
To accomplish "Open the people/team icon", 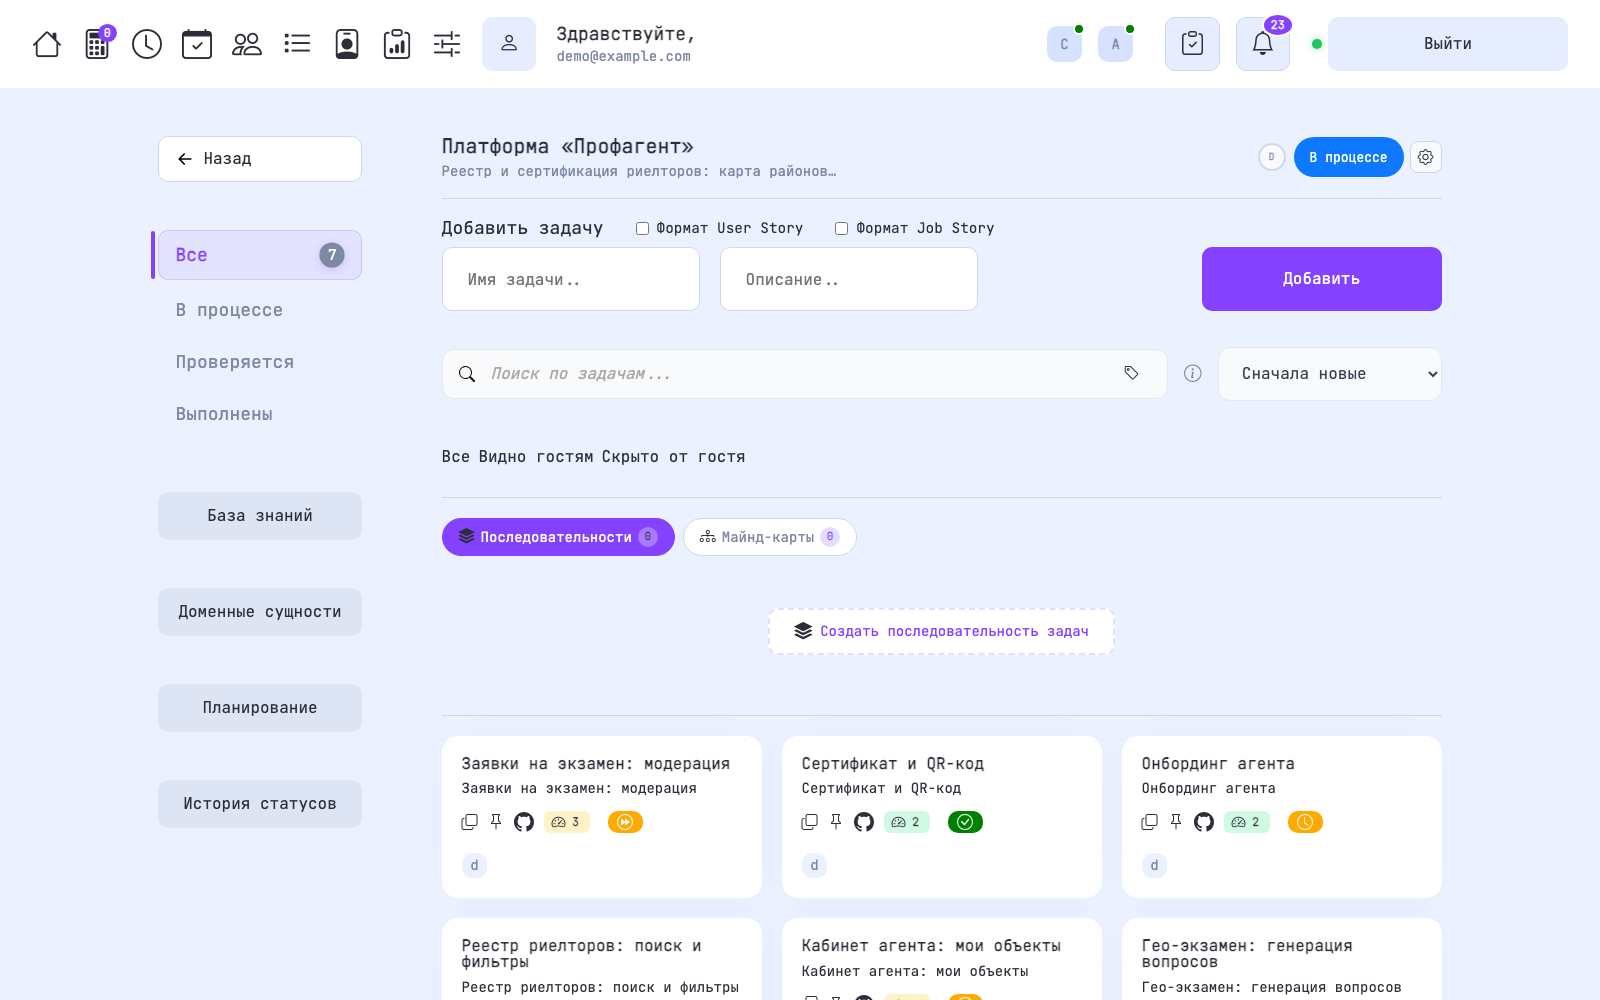I will tap(247, 44).
